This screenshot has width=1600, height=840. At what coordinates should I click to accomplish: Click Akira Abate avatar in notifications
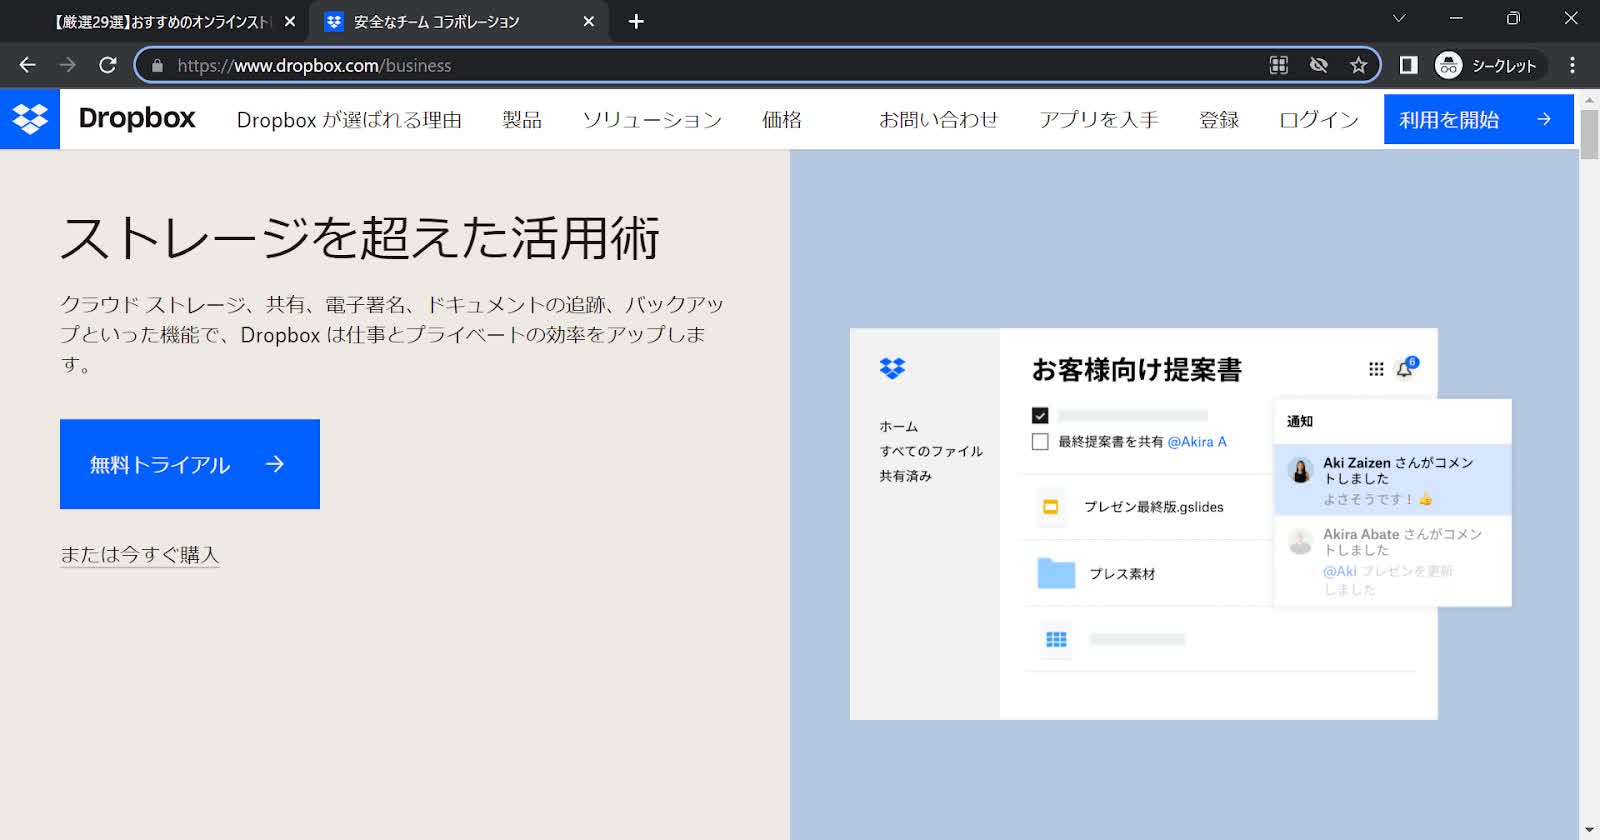[x=1301, y=542]
